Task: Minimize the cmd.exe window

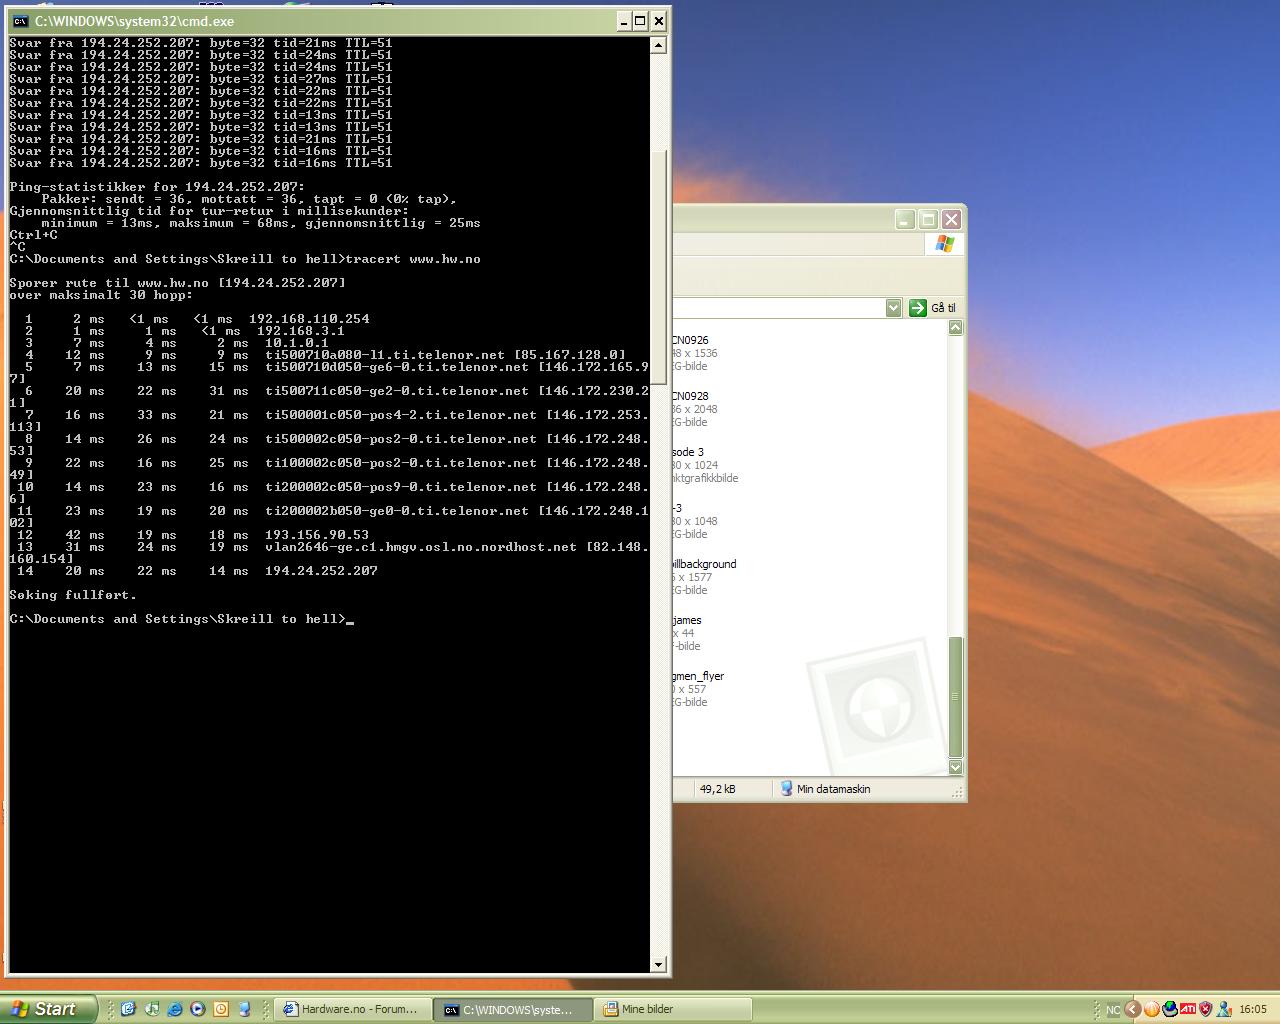Action: (x=624, y=20)
